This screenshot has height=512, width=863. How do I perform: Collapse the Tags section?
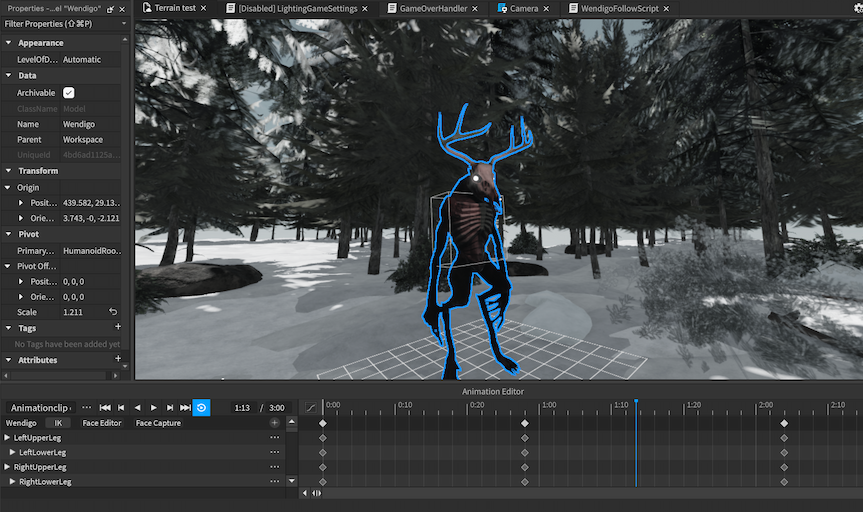[8, 328]
